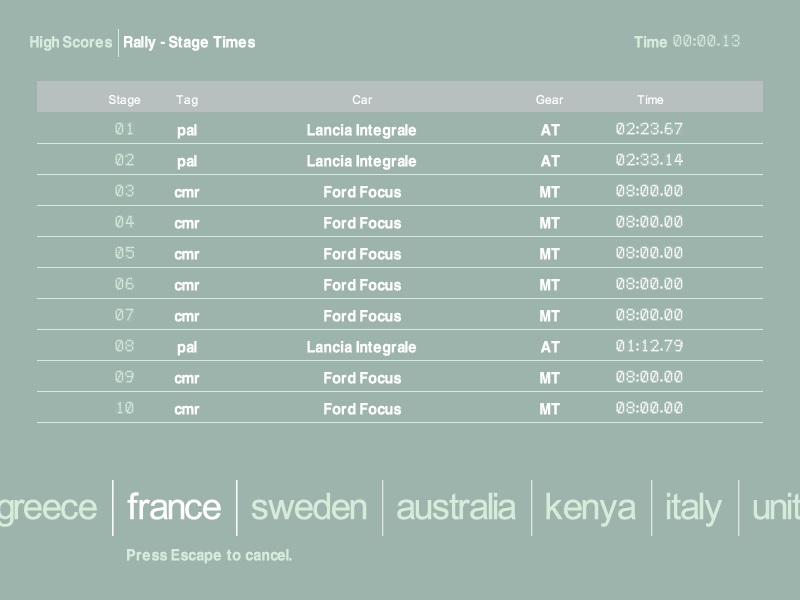Select the stage 10 Ford Focus row
The height and width of the screenshot is (600, 800).
pos(400,409)
